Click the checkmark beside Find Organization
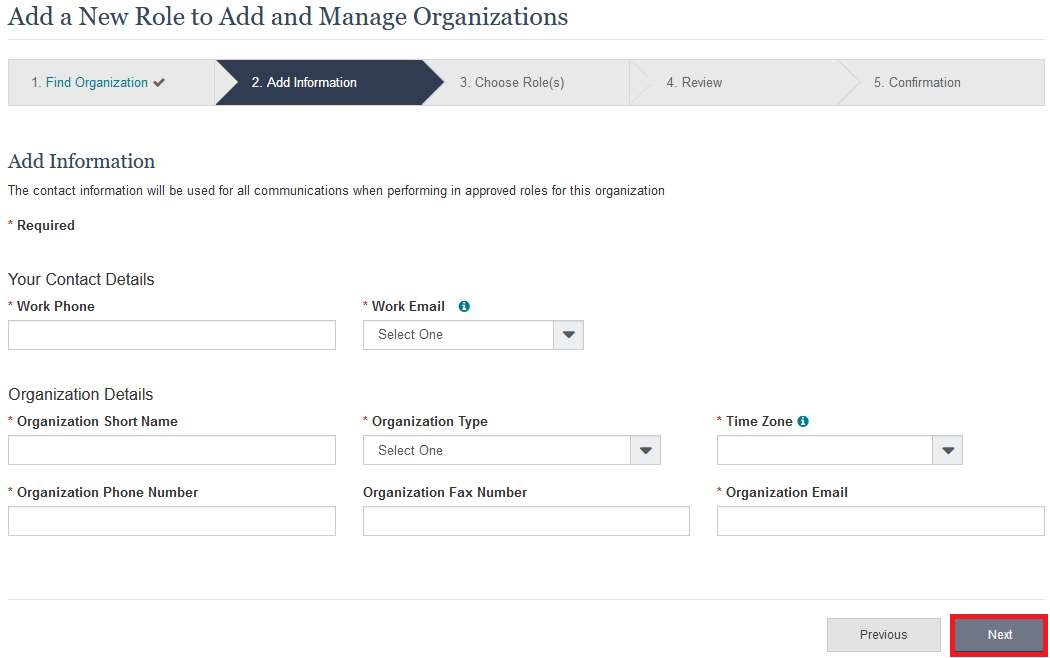Image resolution: width=1050 pixels, height=658 pixels. (159, 83)
